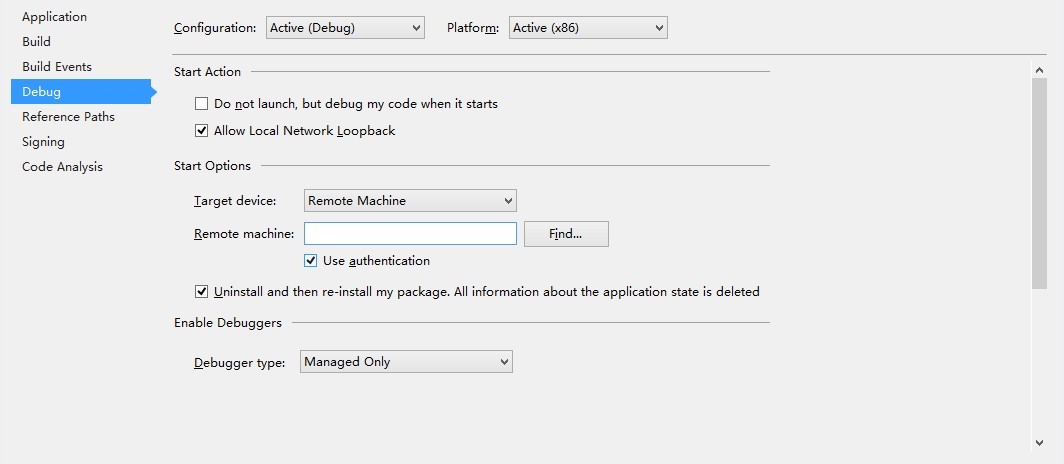The image size is (1064, 464).
Task: Open the Platform dropdown
Action: [x=588, y=28]
